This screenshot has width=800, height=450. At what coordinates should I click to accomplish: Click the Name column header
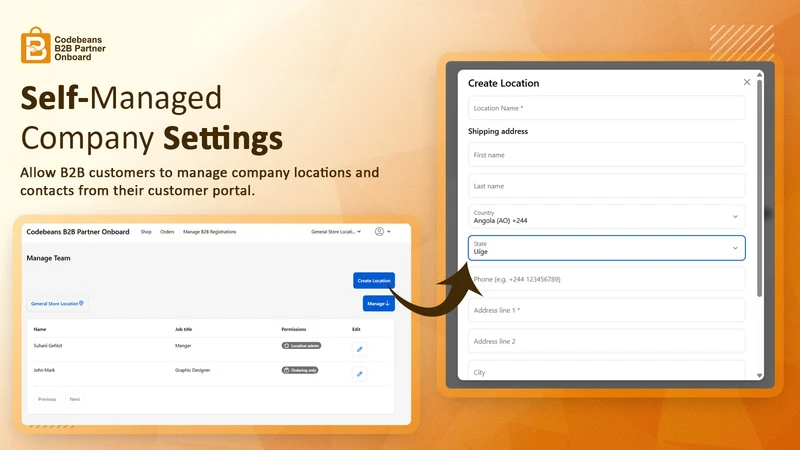[40, 329]
